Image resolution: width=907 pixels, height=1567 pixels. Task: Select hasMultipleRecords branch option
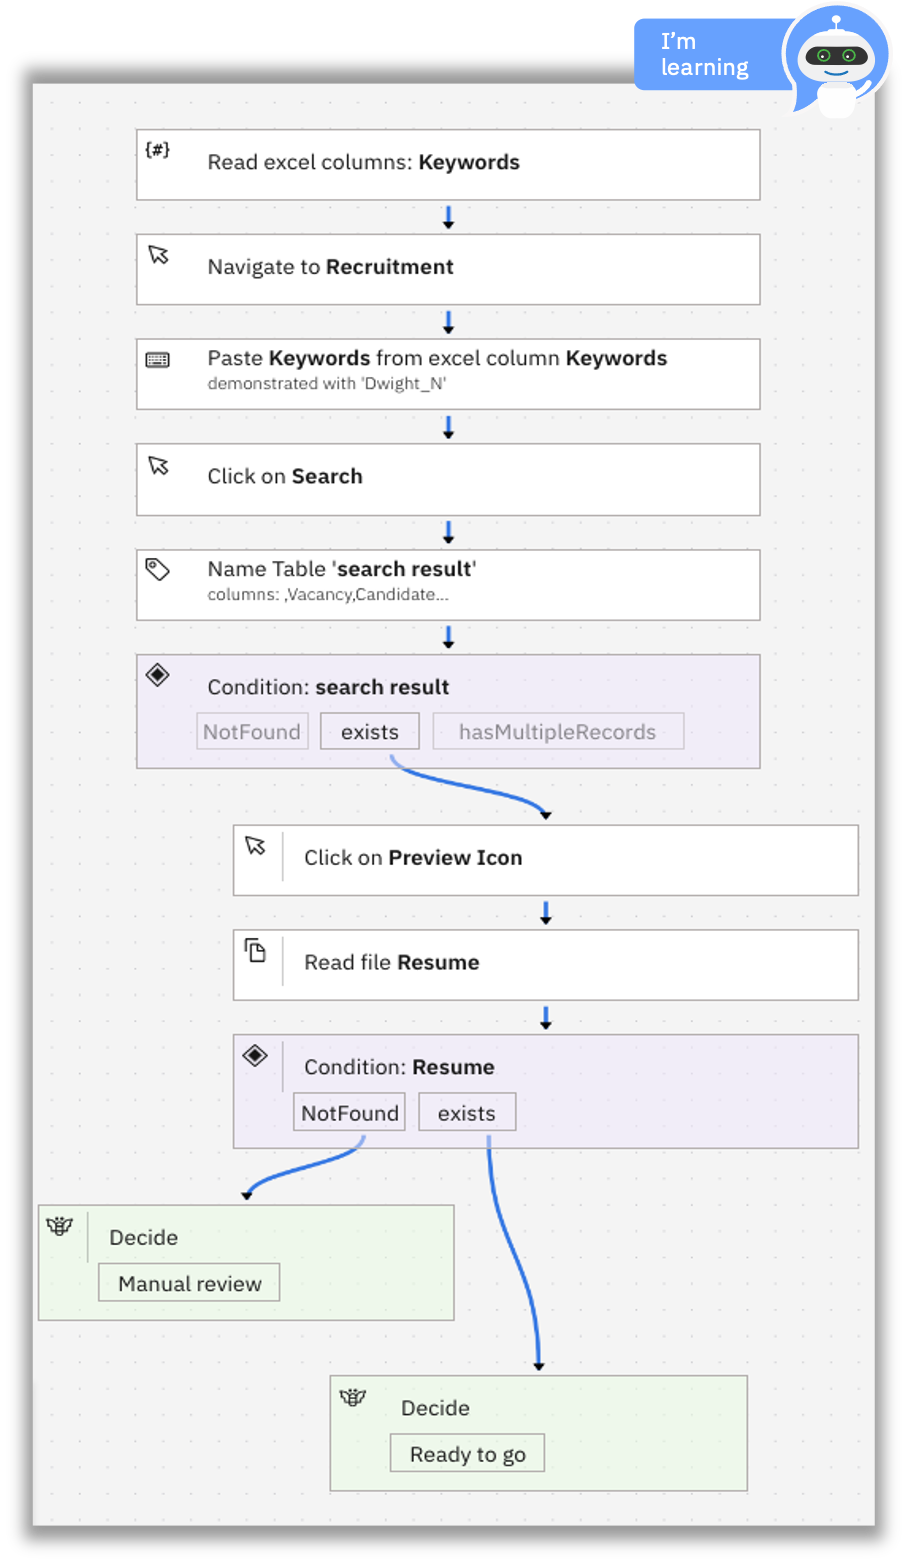pos(558,732)
